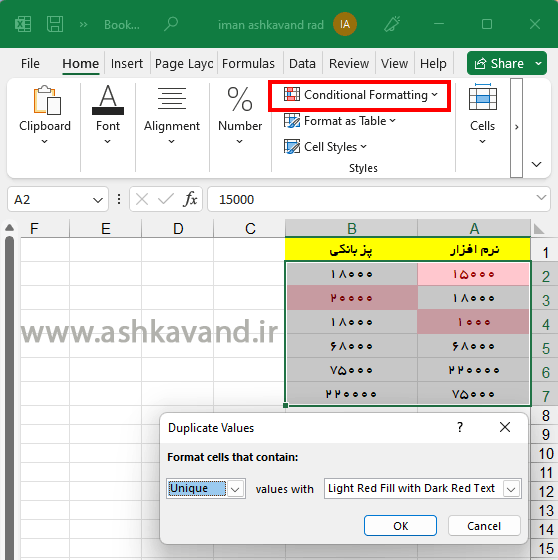
Task: Save the workbook with the floppy icon
Action: pos(55,24)
